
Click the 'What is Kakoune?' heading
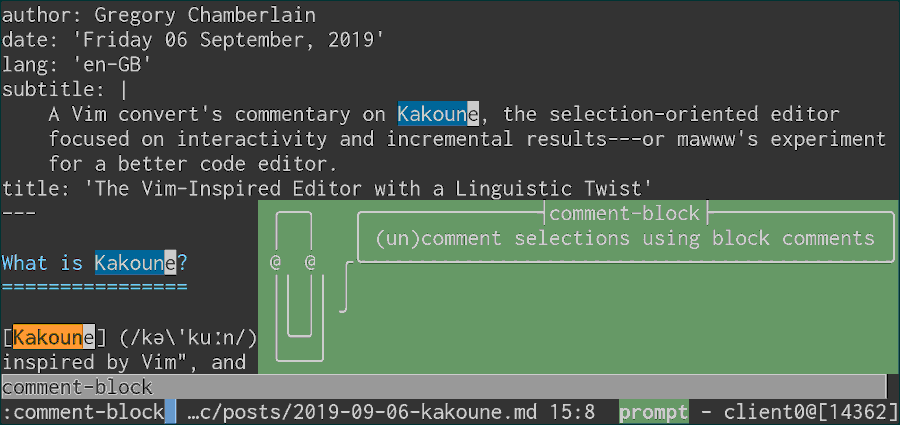coord(95,264)
